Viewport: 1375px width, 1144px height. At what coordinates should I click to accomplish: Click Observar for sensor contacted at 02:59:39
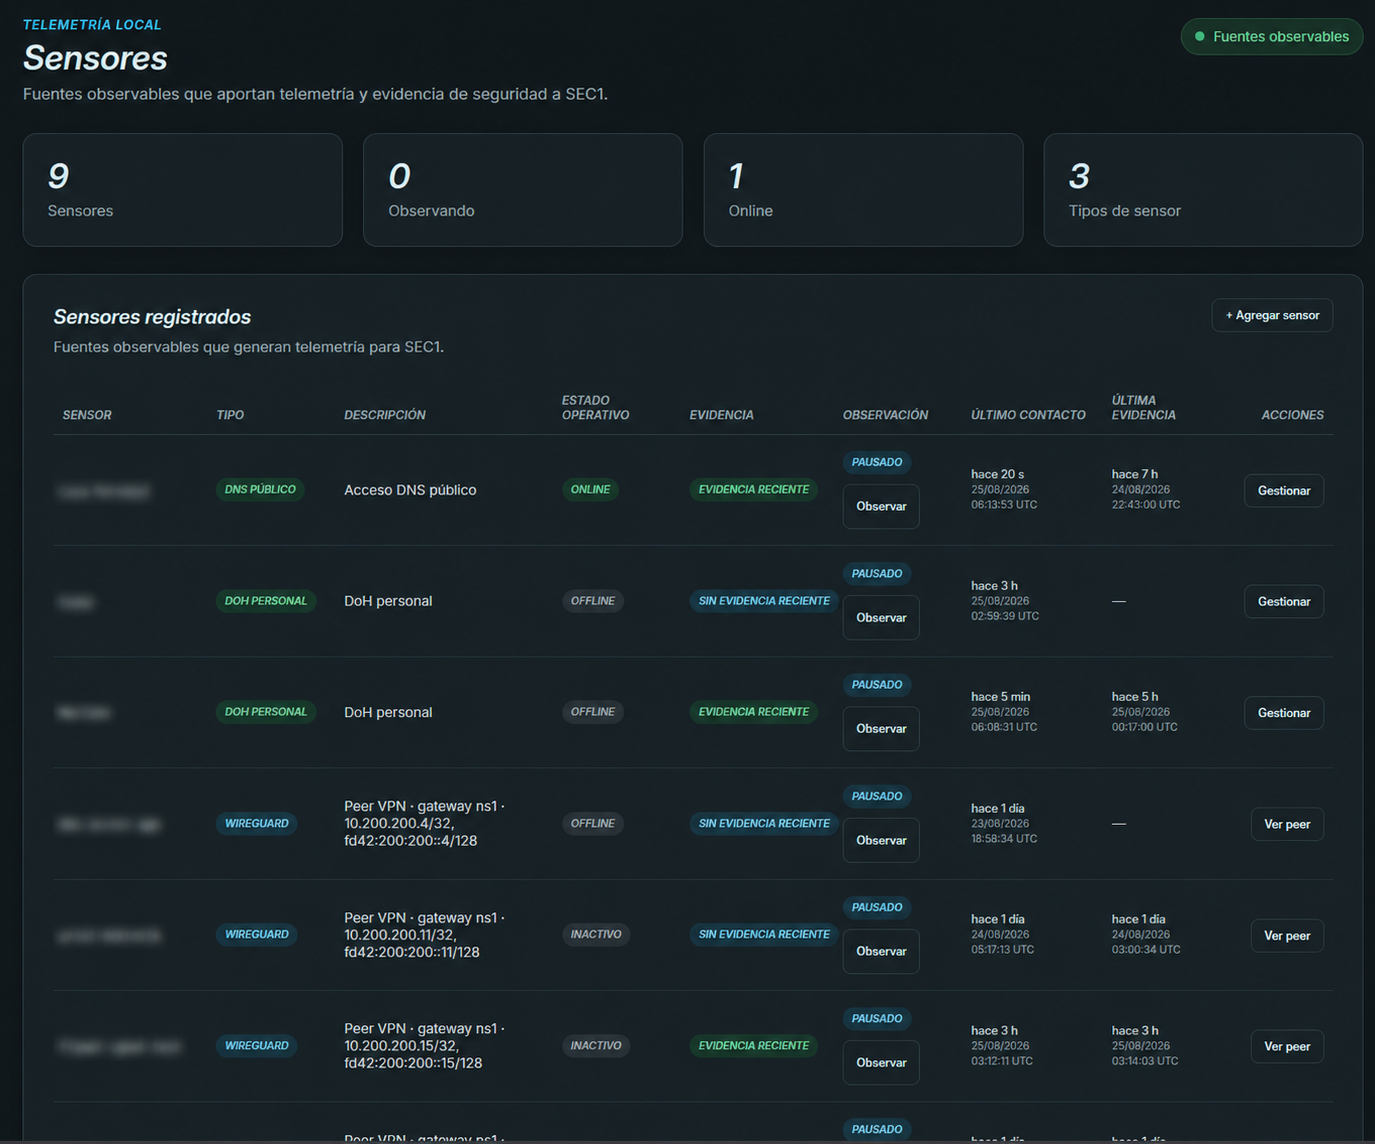pyautogui.click(x=881, y=618)
